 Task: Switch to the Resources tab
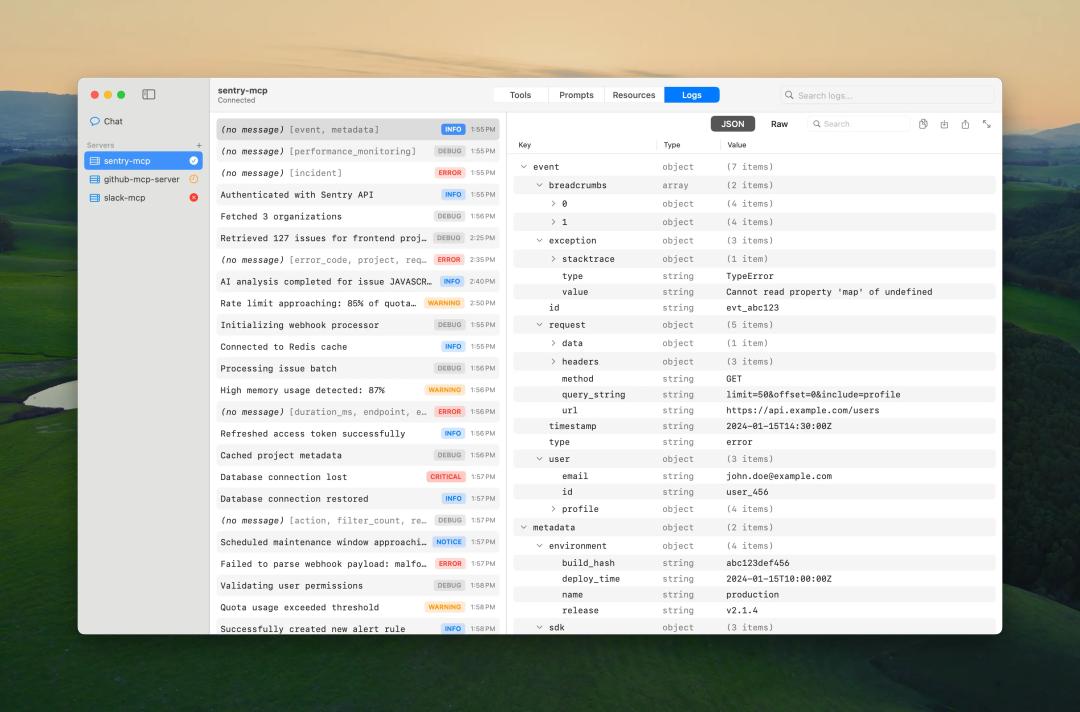pos(634,95)
